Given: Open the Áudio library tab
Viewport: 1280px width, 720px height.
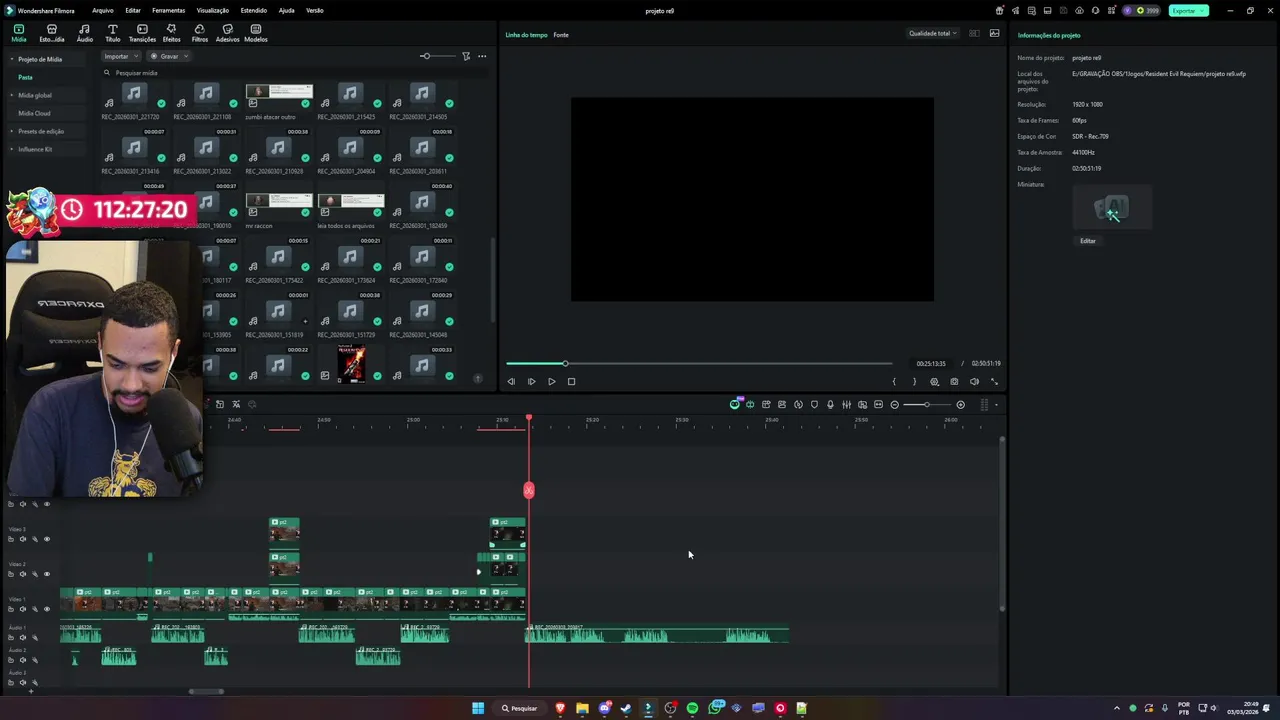Looking at the screenshot, I should click(x=84, y=33).
